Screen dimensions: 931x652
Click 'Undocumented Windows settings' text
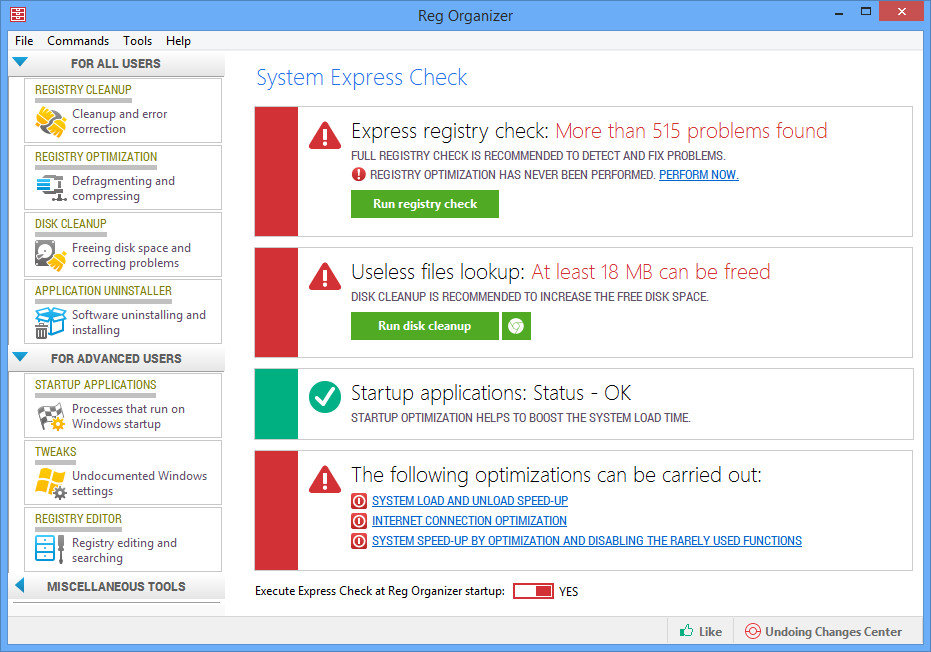[x=140, y=483]
